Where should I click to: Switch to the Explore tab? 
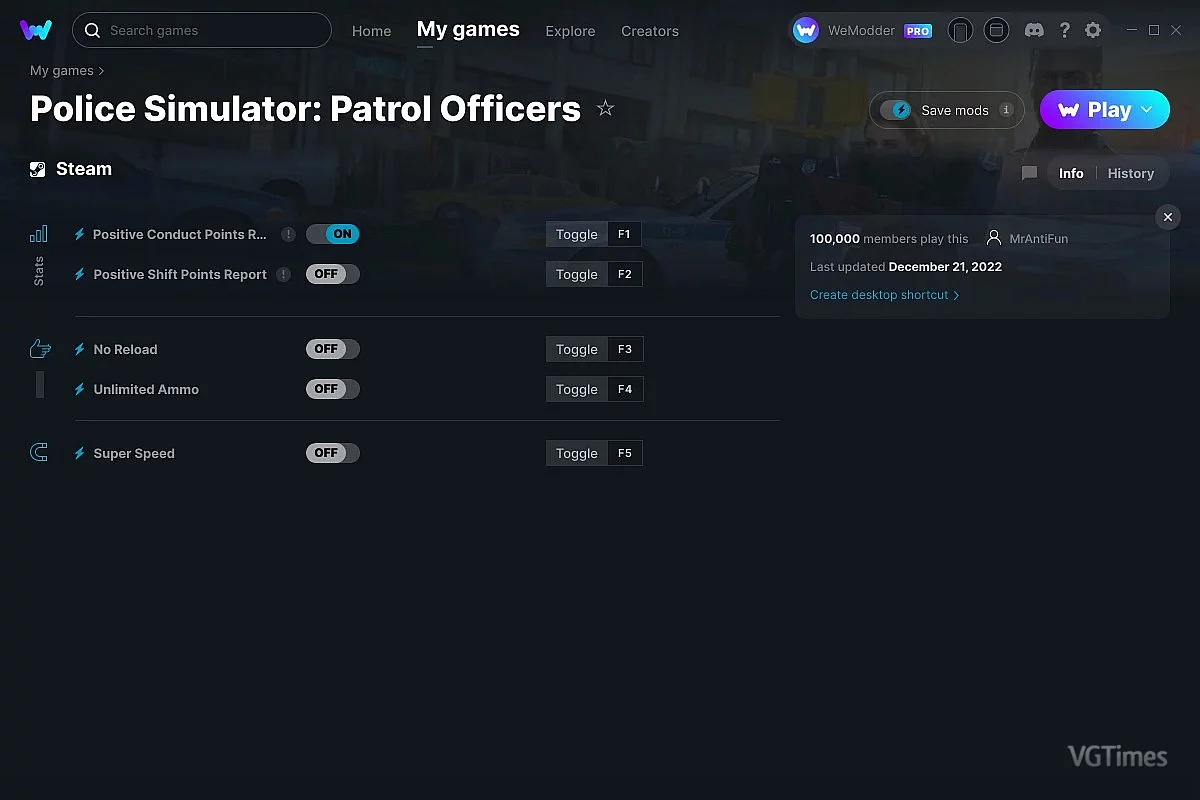point(570,31)
